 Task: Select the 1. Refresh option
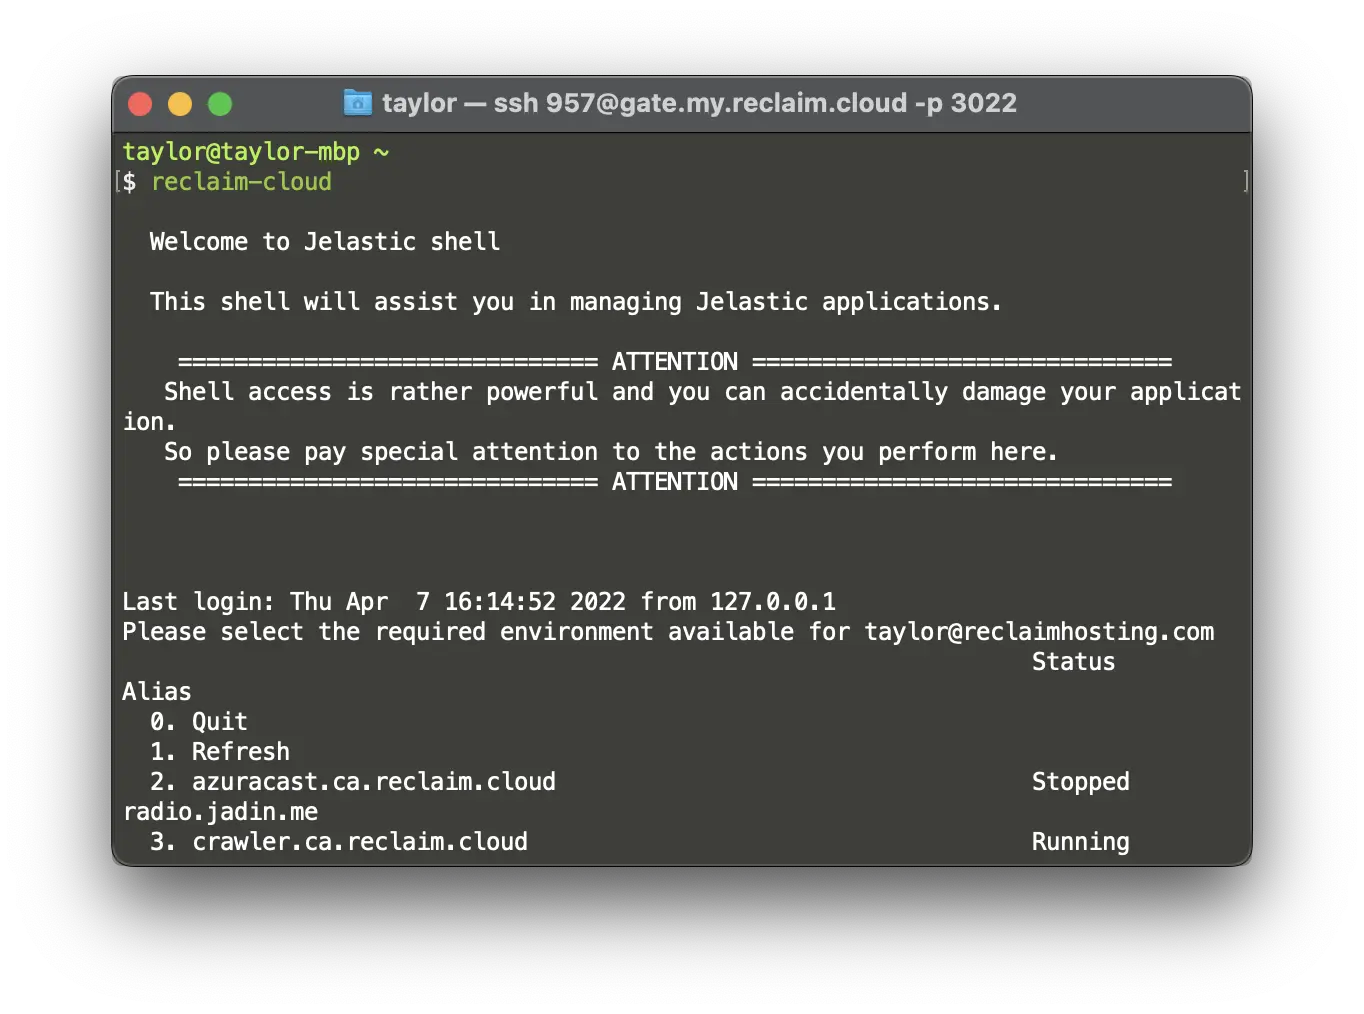[x=220, y=752]
